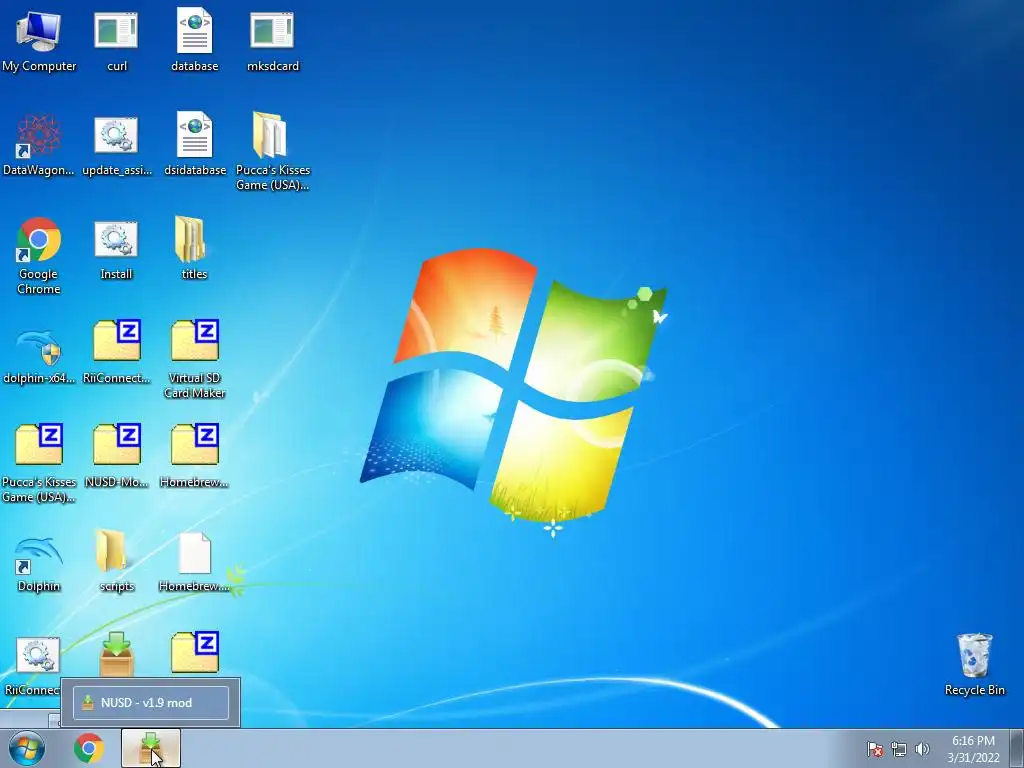The width and height of the screenshot is (1024, 768).
Task: Select the blank Homebrew.... file icon
Action: 194,562
